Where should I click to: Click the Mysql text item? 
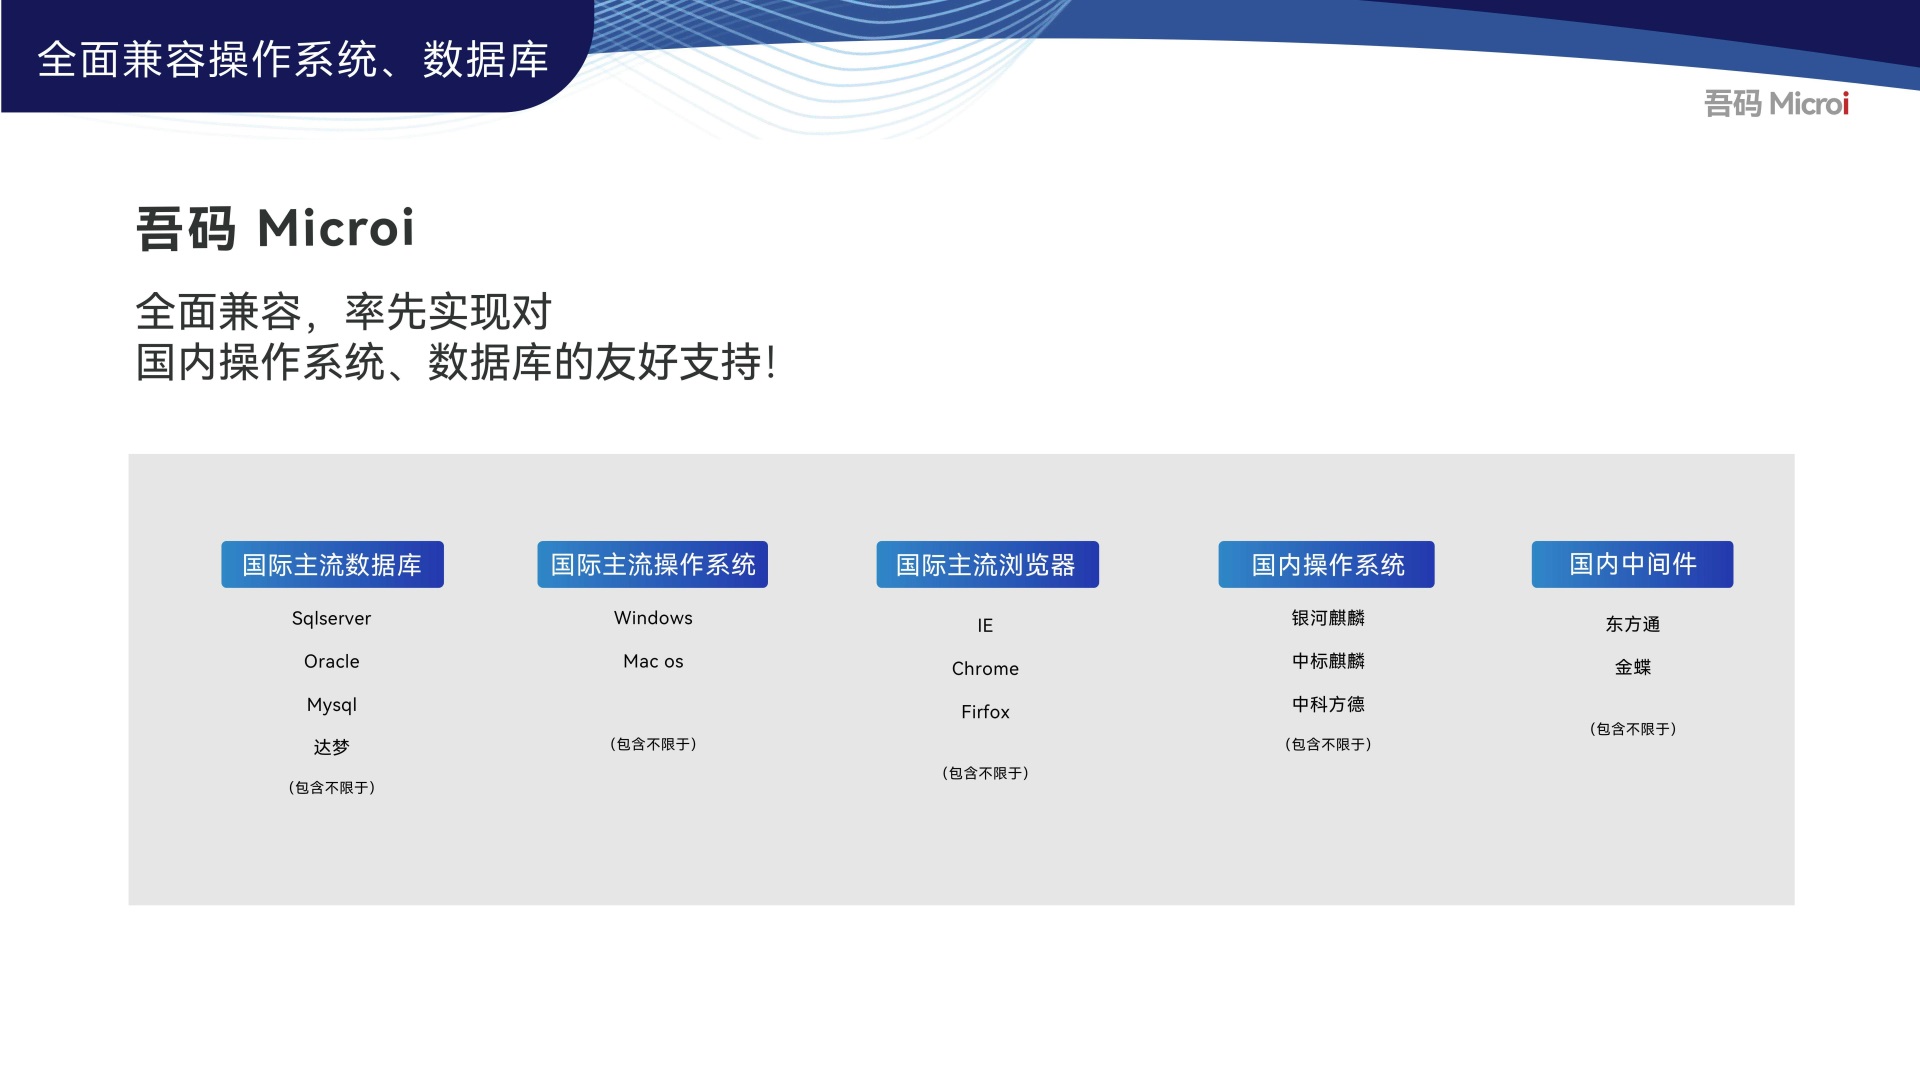[x=331, y=705]
